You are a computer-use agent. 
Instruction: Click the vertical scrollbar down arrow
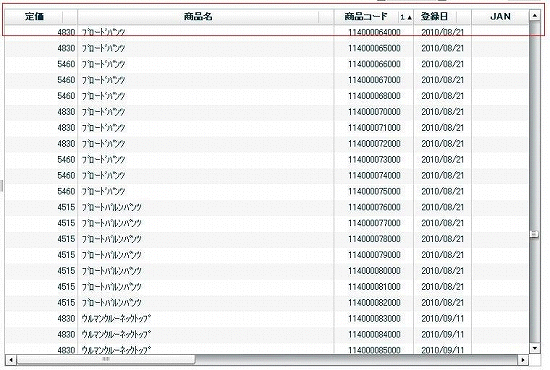535,348
